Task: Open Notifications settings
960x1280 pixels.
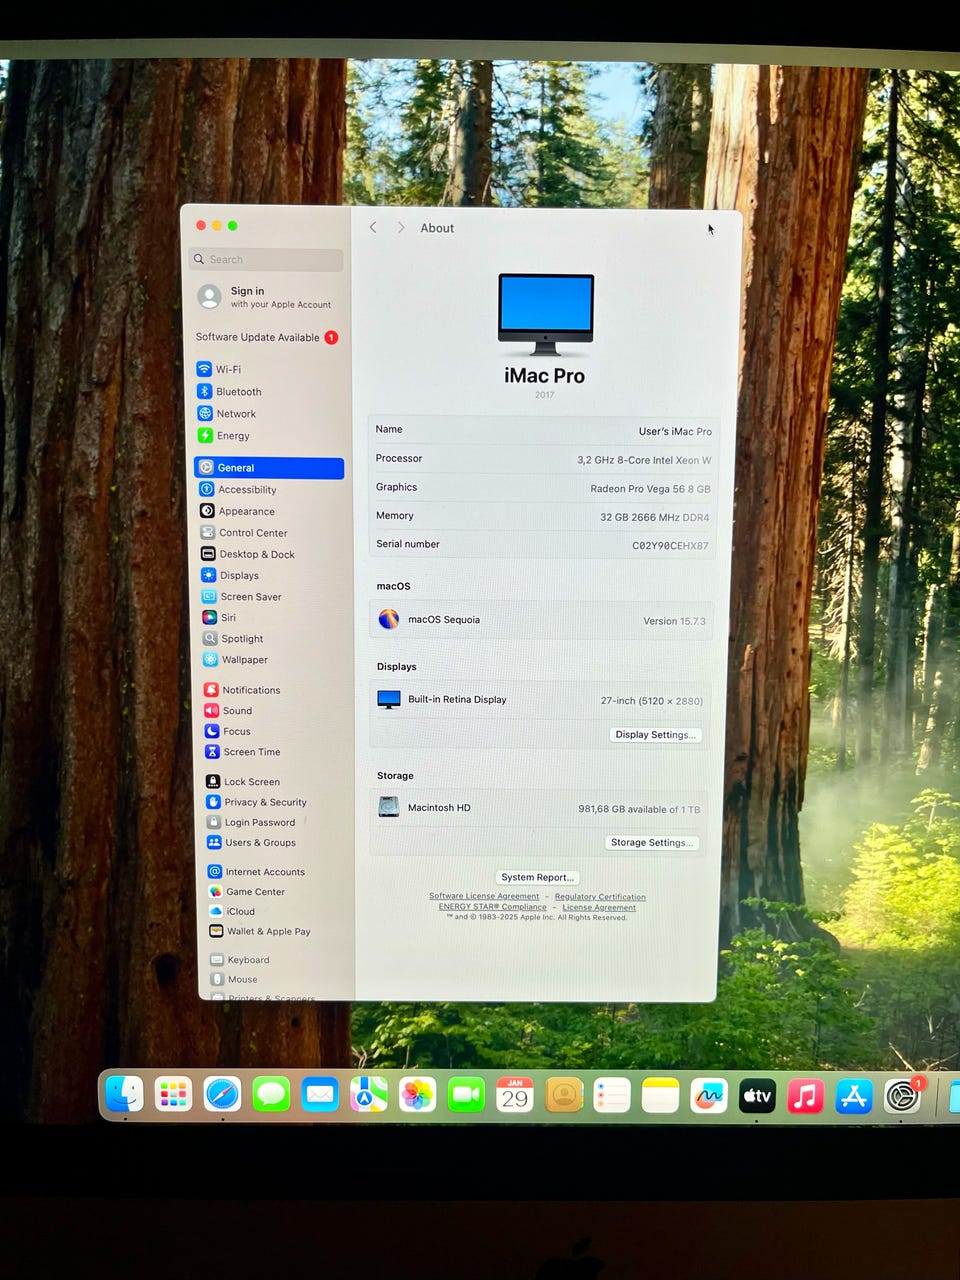Action: click(242, 690)
